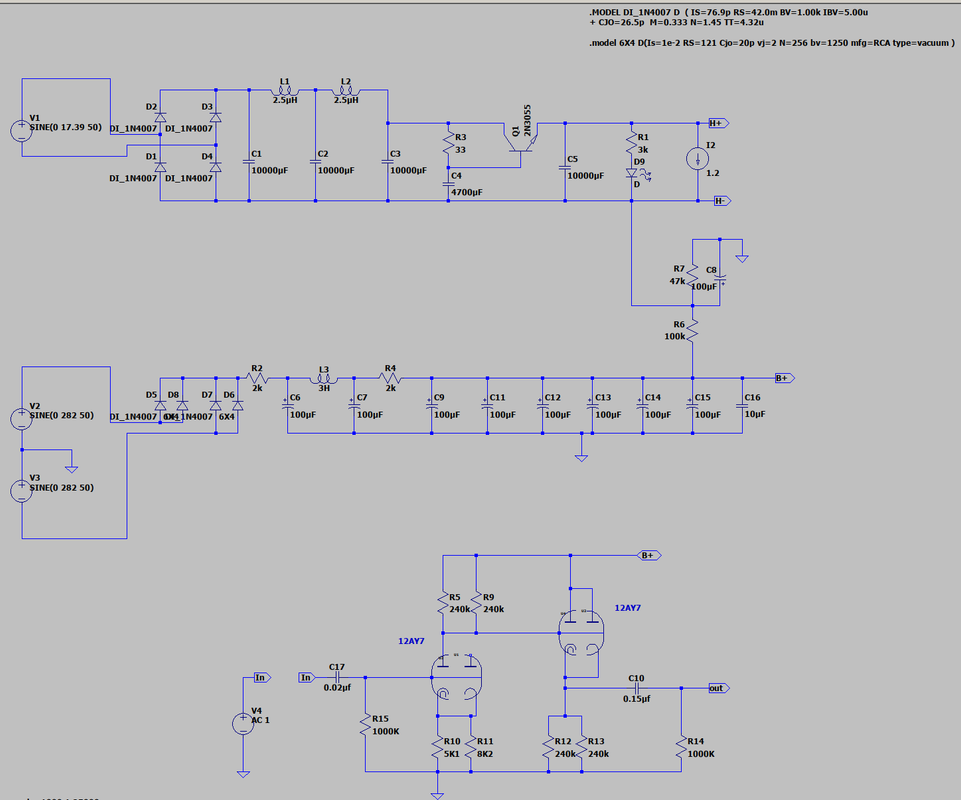
Task: Click the C3 10000µF value text
Action: pos(409,170)
